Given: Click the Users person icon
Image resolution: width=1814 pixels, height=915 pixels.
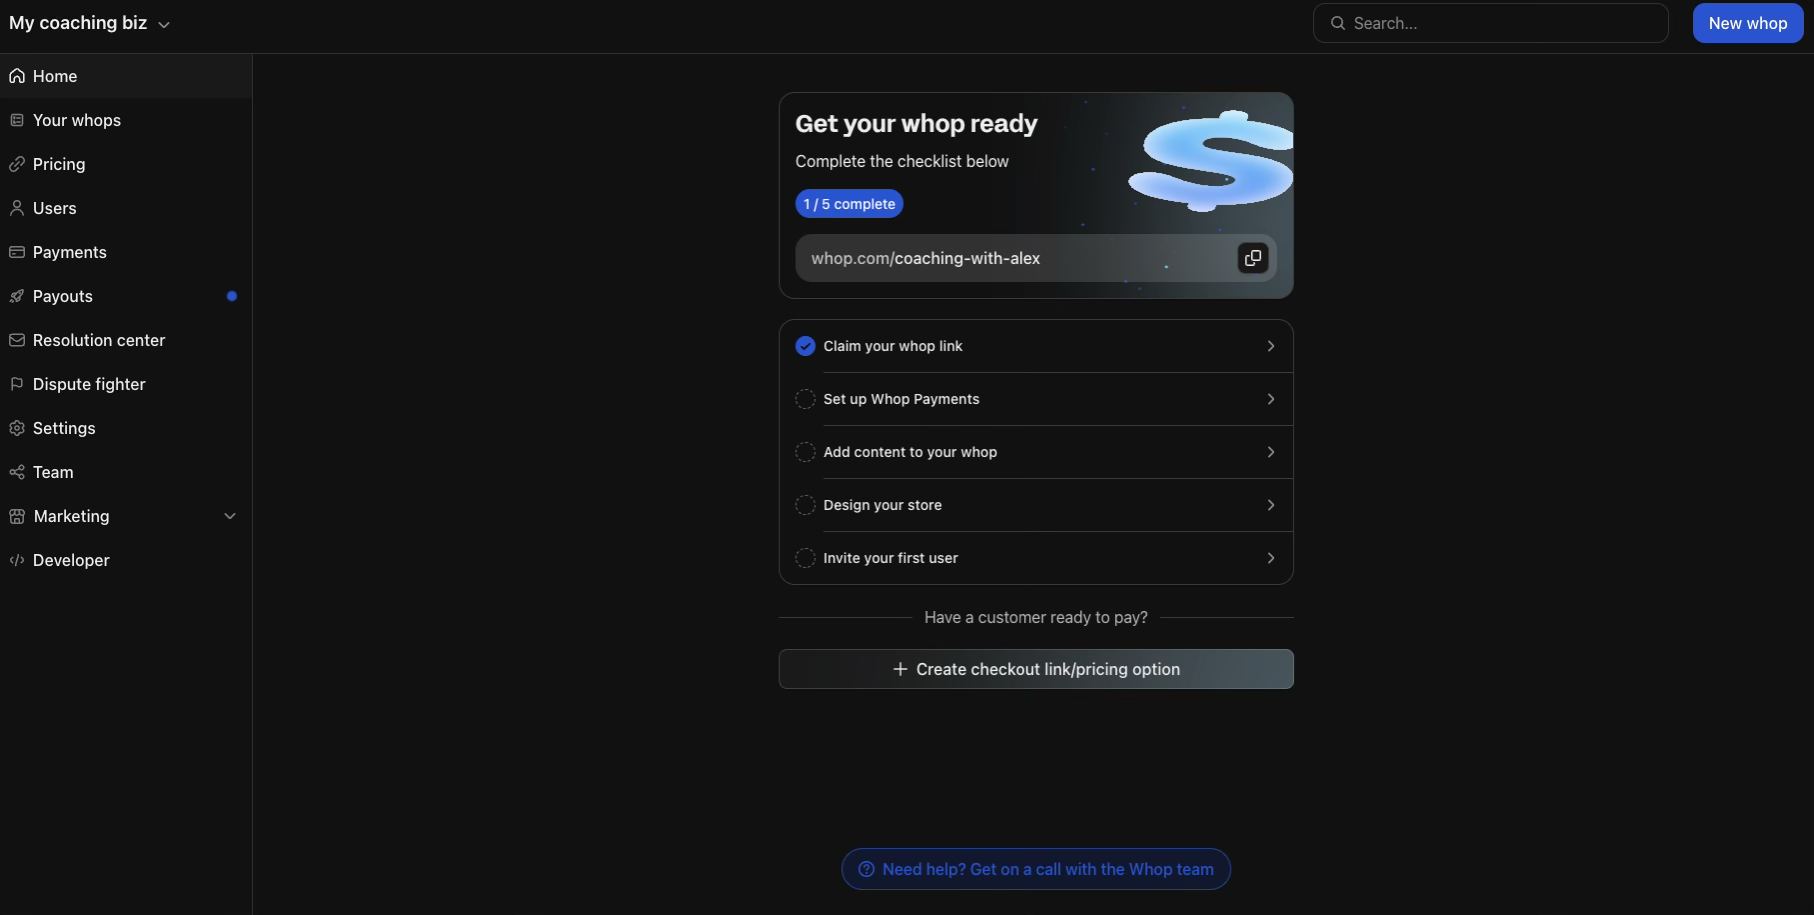Looking at the screenshot, I should pyautogui.click(x=17, y=208).
